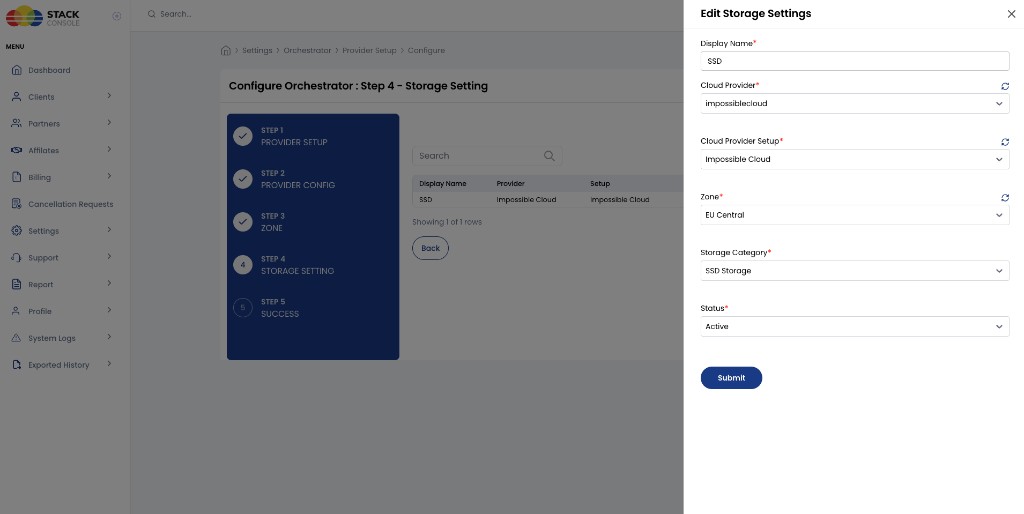The width and height of the screenshot is (1024, 514).
Task: Open the Zone dropdown showing EU Central
Action: coord(855,215)
